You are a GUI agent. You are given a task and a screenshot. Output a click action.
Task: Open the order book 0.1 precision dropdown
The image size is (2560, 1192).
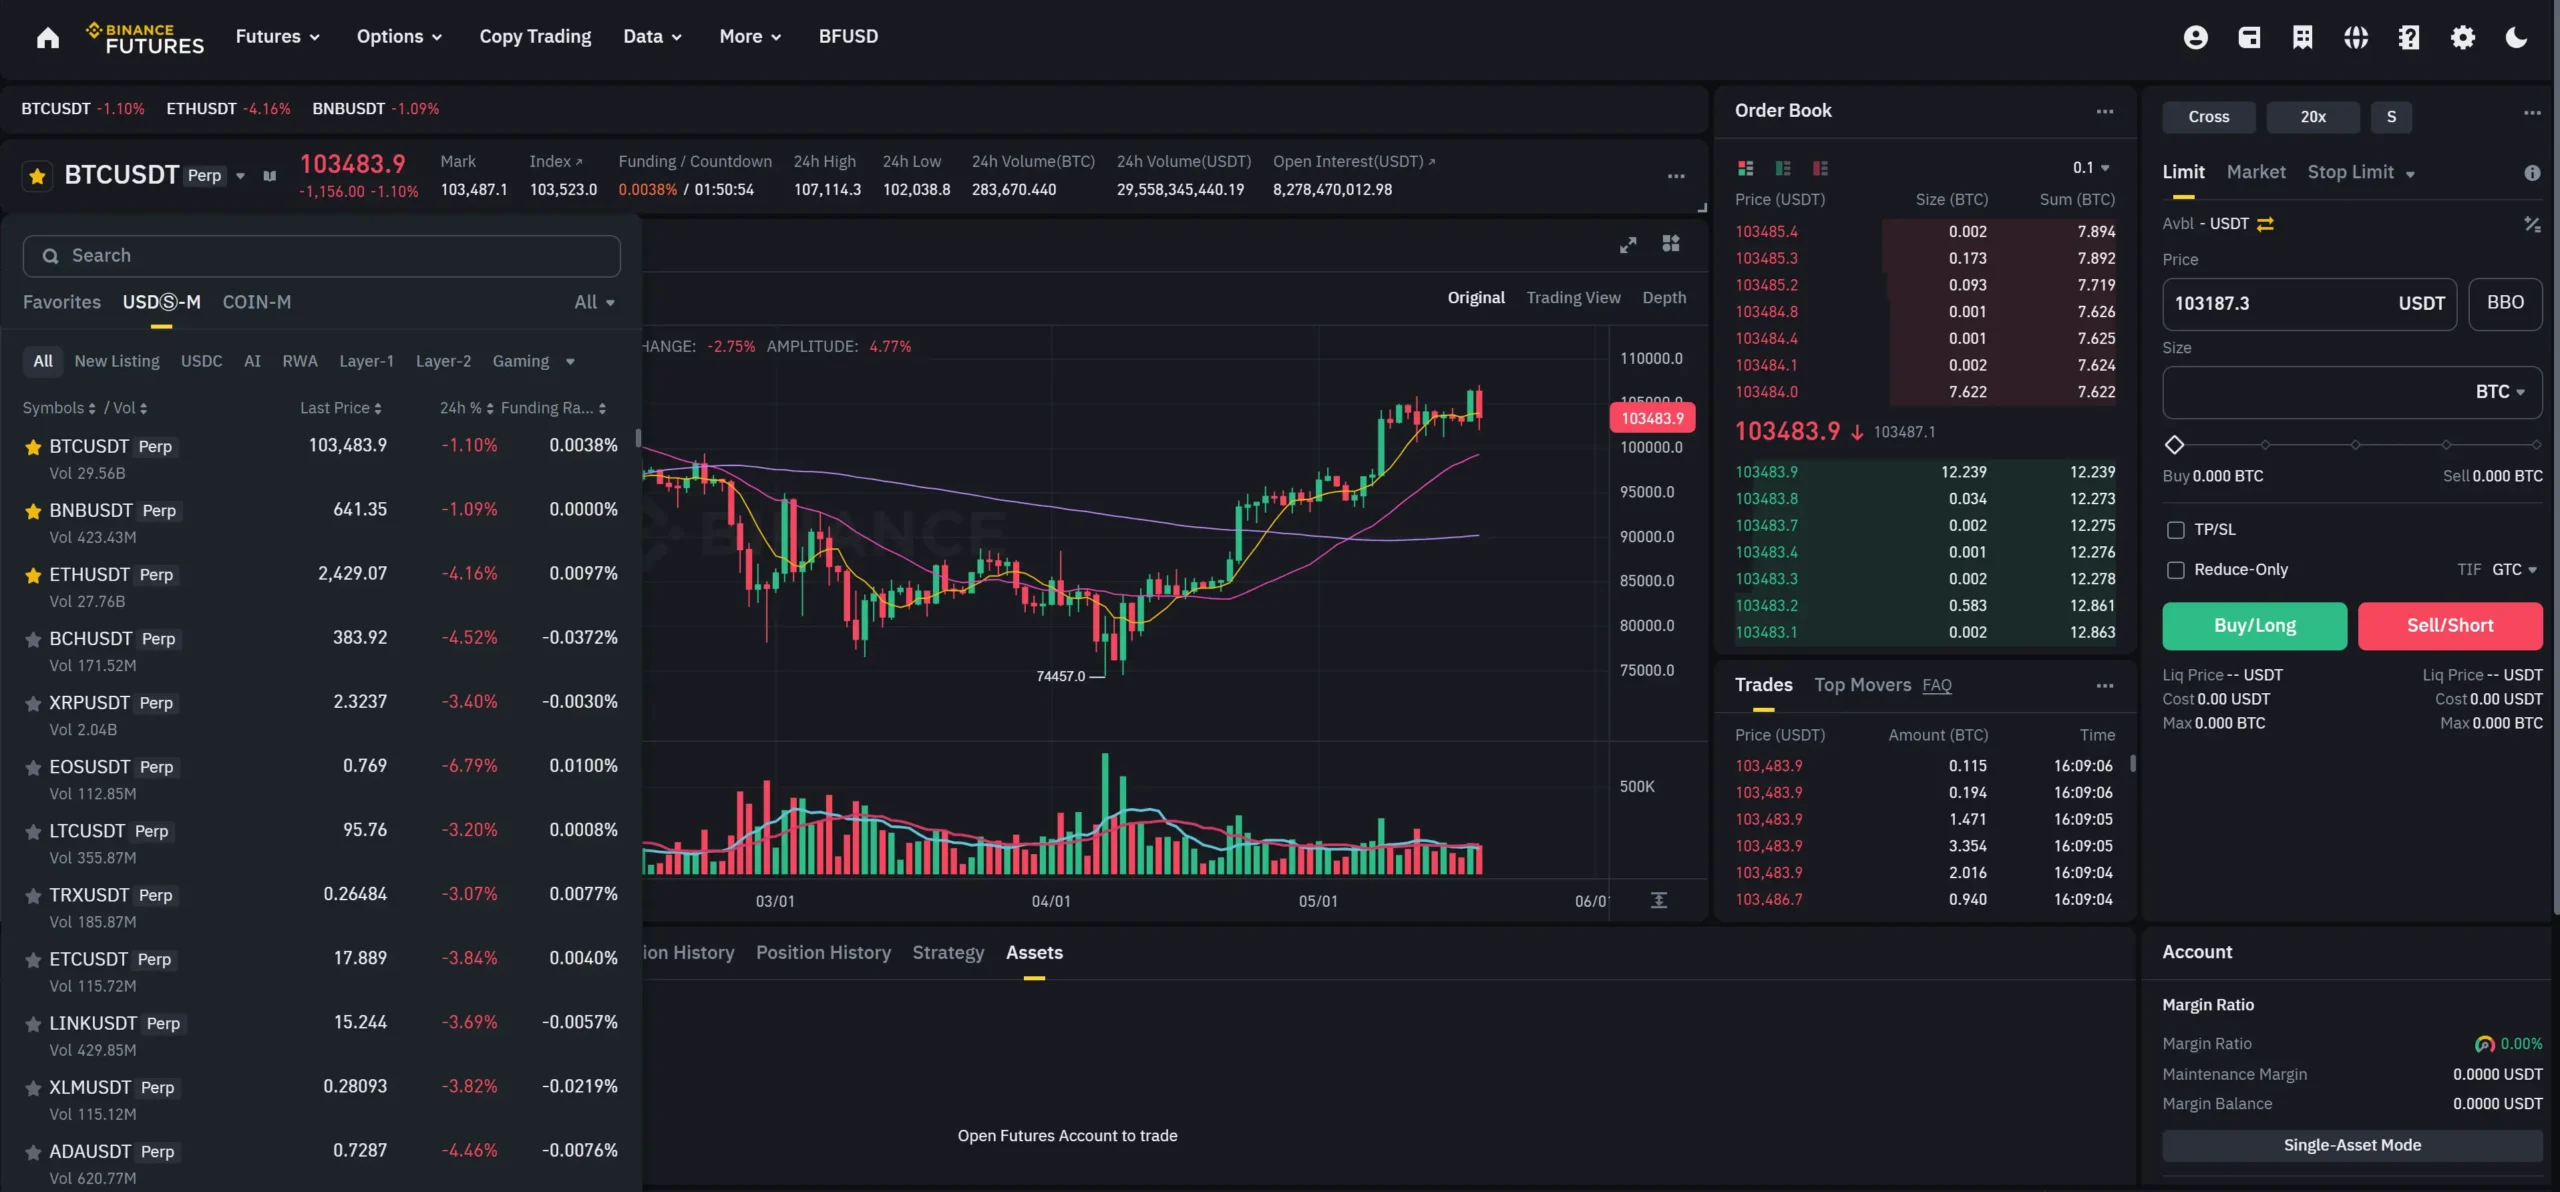[2091, 168]
